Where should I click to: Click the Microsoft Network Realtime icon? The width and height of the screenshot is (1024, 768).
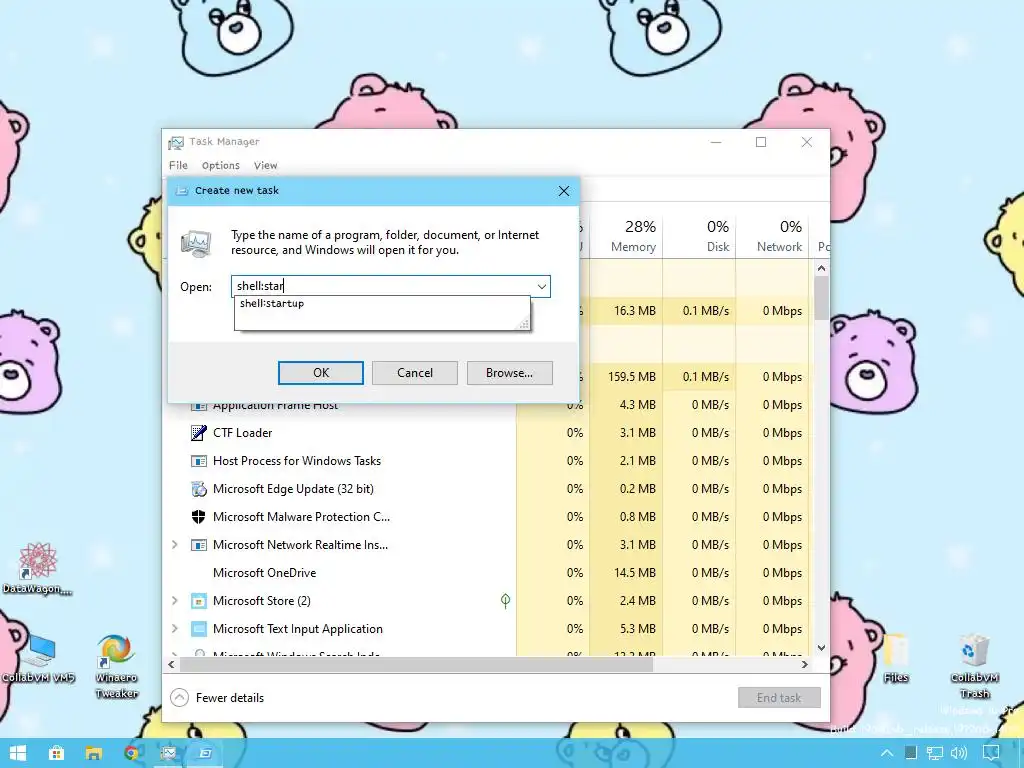(x=199, y=545)
